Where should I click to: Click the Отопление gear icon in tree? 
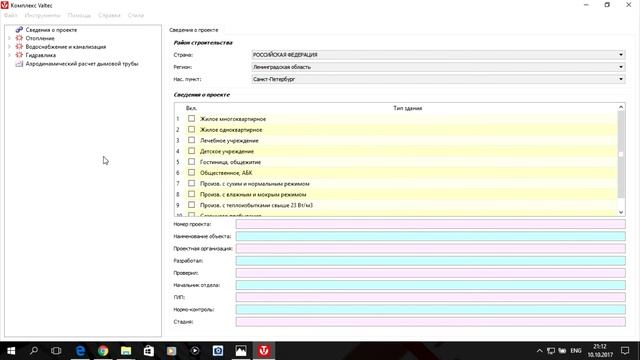coord(19,38)
